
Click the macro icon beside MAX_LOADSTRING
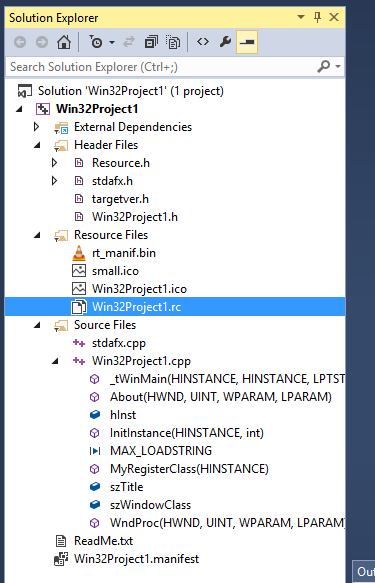point(95,451)
